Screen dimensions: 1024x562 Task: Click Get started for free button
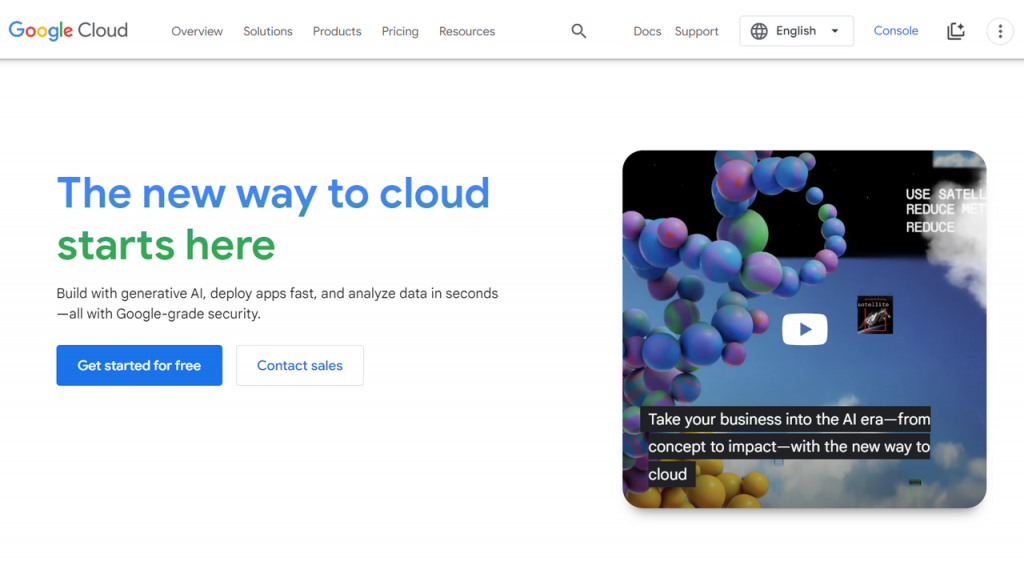[139, 366]
